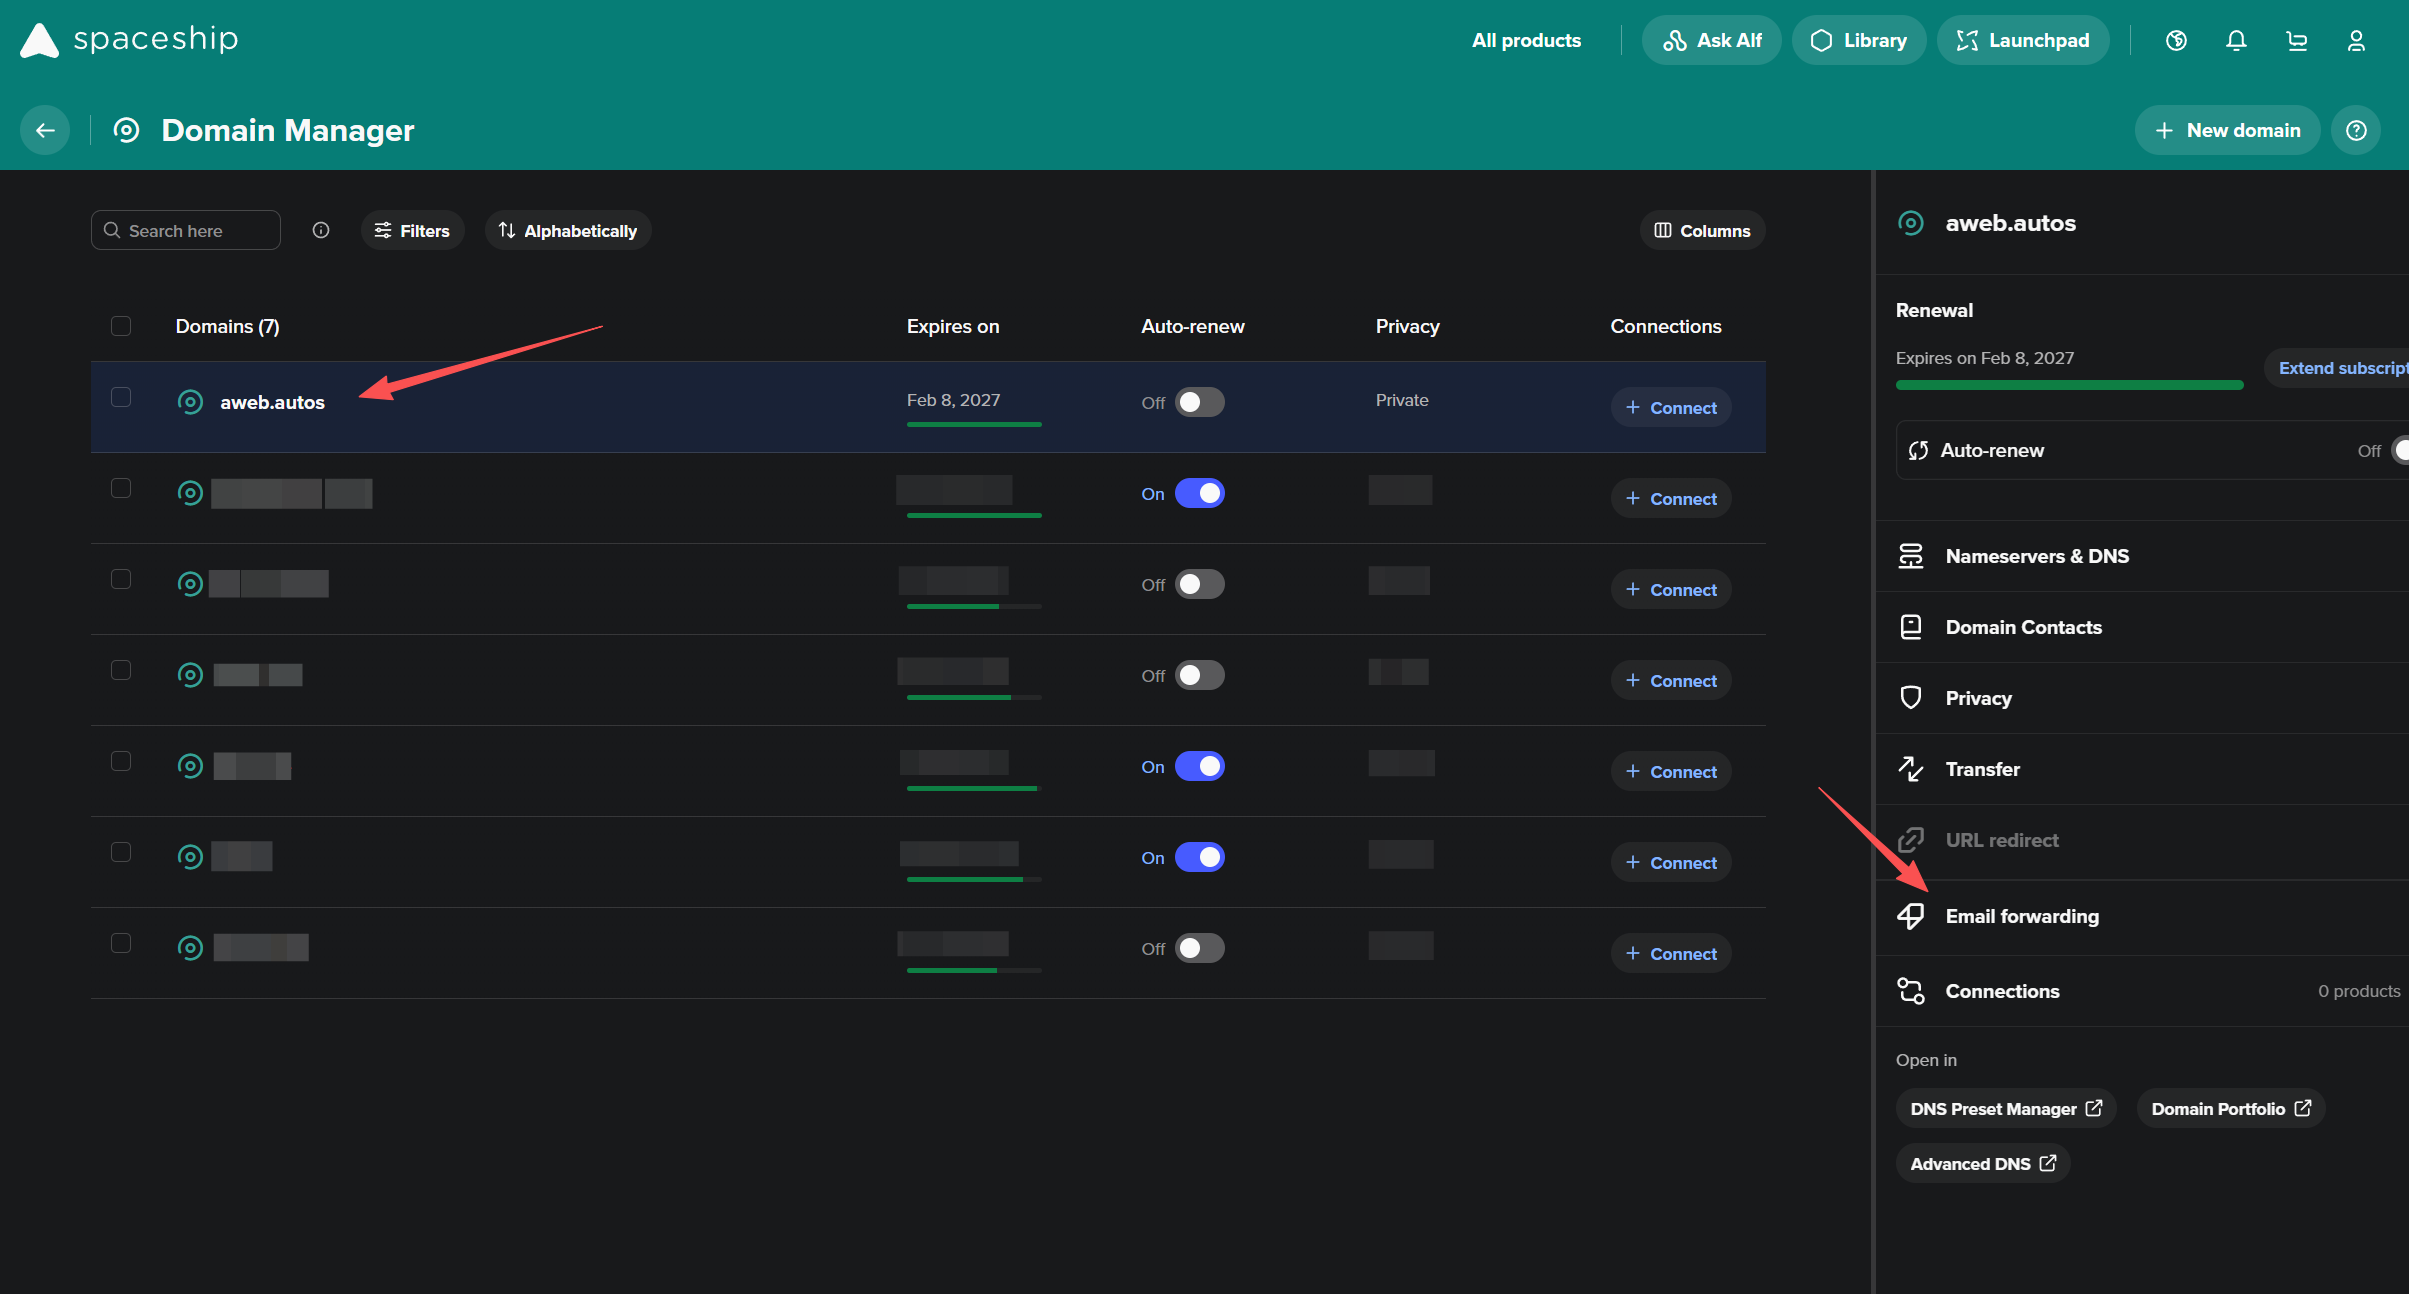
Task: Open Email forwarding in side panel
Action: pos(2021,916)
